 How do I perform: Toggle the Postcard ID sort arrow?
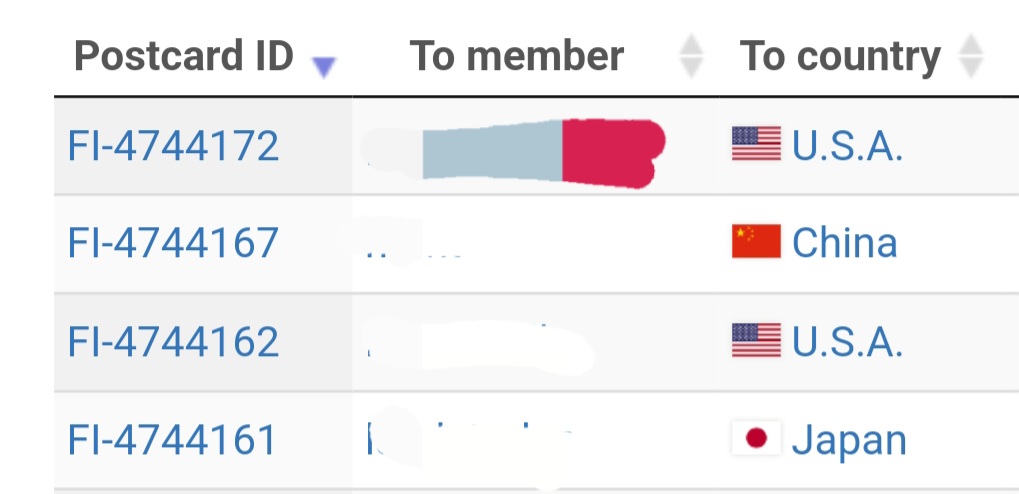[323, 66]
